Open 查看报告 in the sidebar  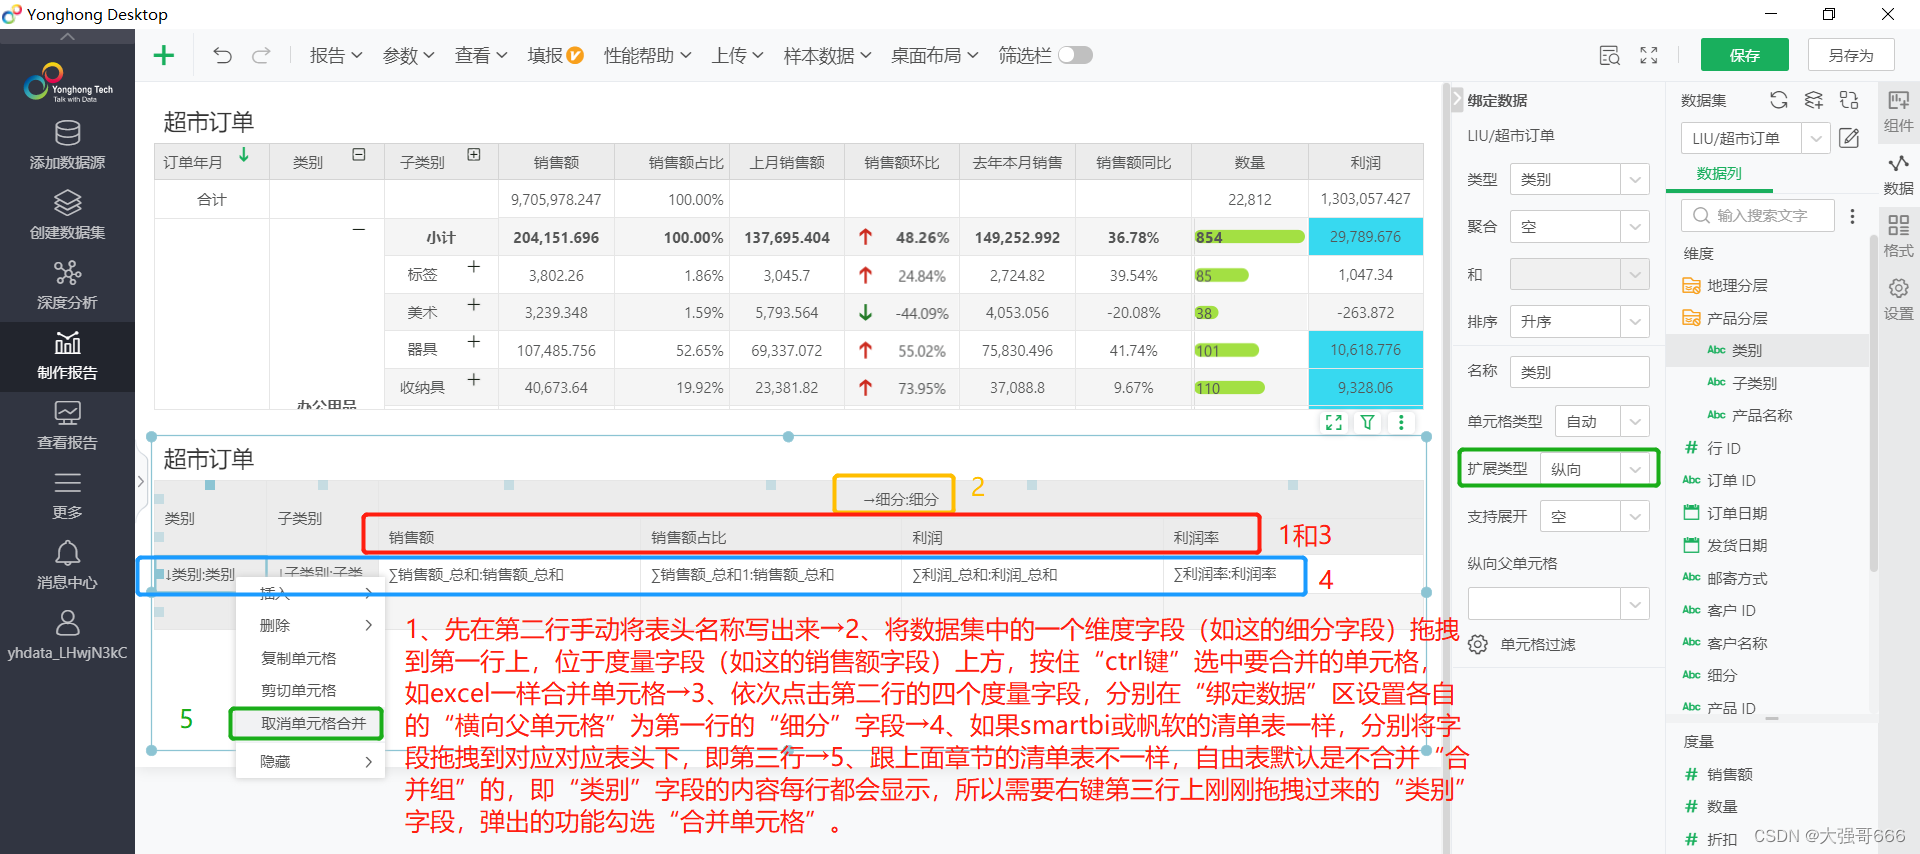coord(67,426)
